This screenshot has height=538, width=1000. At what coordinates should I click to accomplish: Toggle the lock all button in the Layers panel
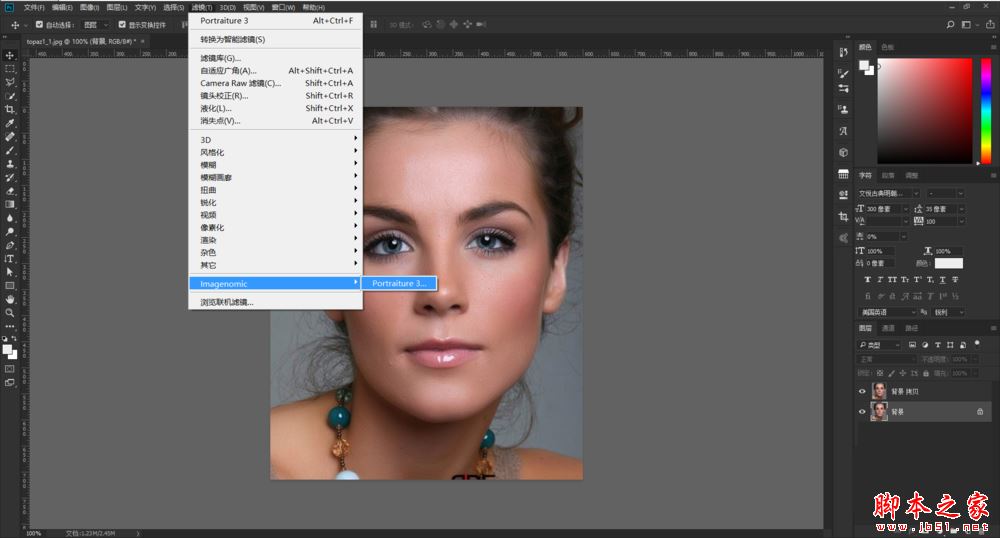click(x=925, y=373)
